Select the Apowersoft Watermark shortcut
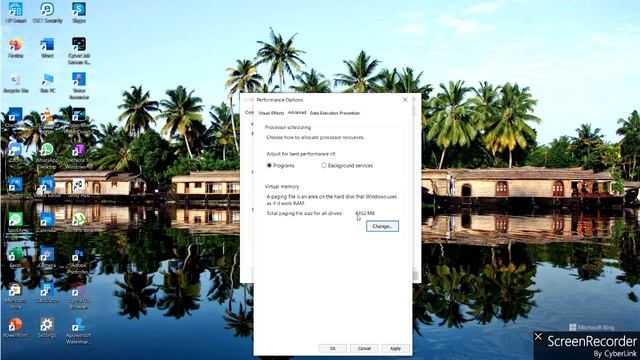 click(x=78, y=331)
